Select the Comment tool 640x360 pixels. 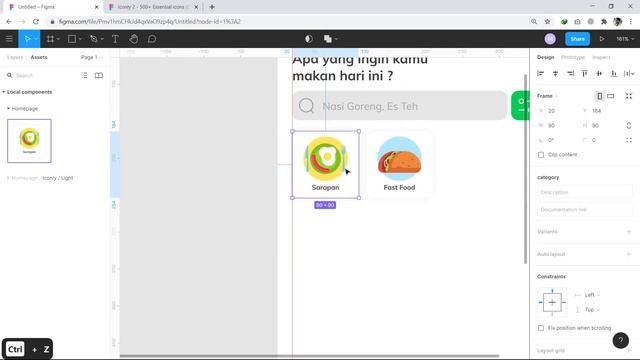click(152, 39)
